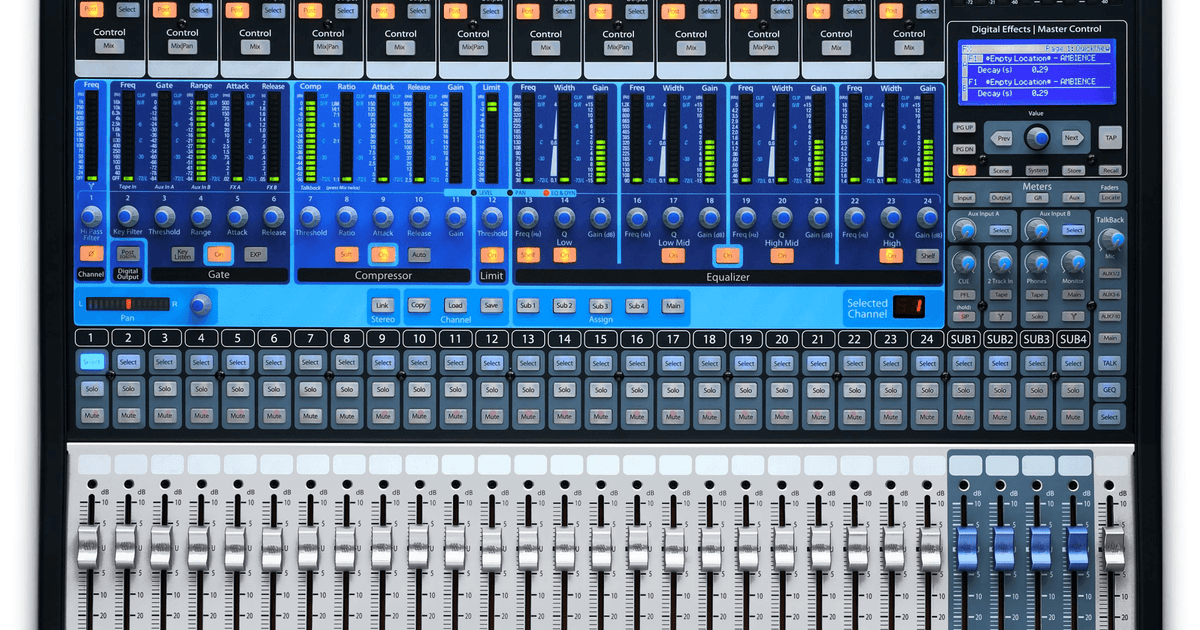Enable the Compressor On toggle
1200x630 pixels.
[383, 253]
